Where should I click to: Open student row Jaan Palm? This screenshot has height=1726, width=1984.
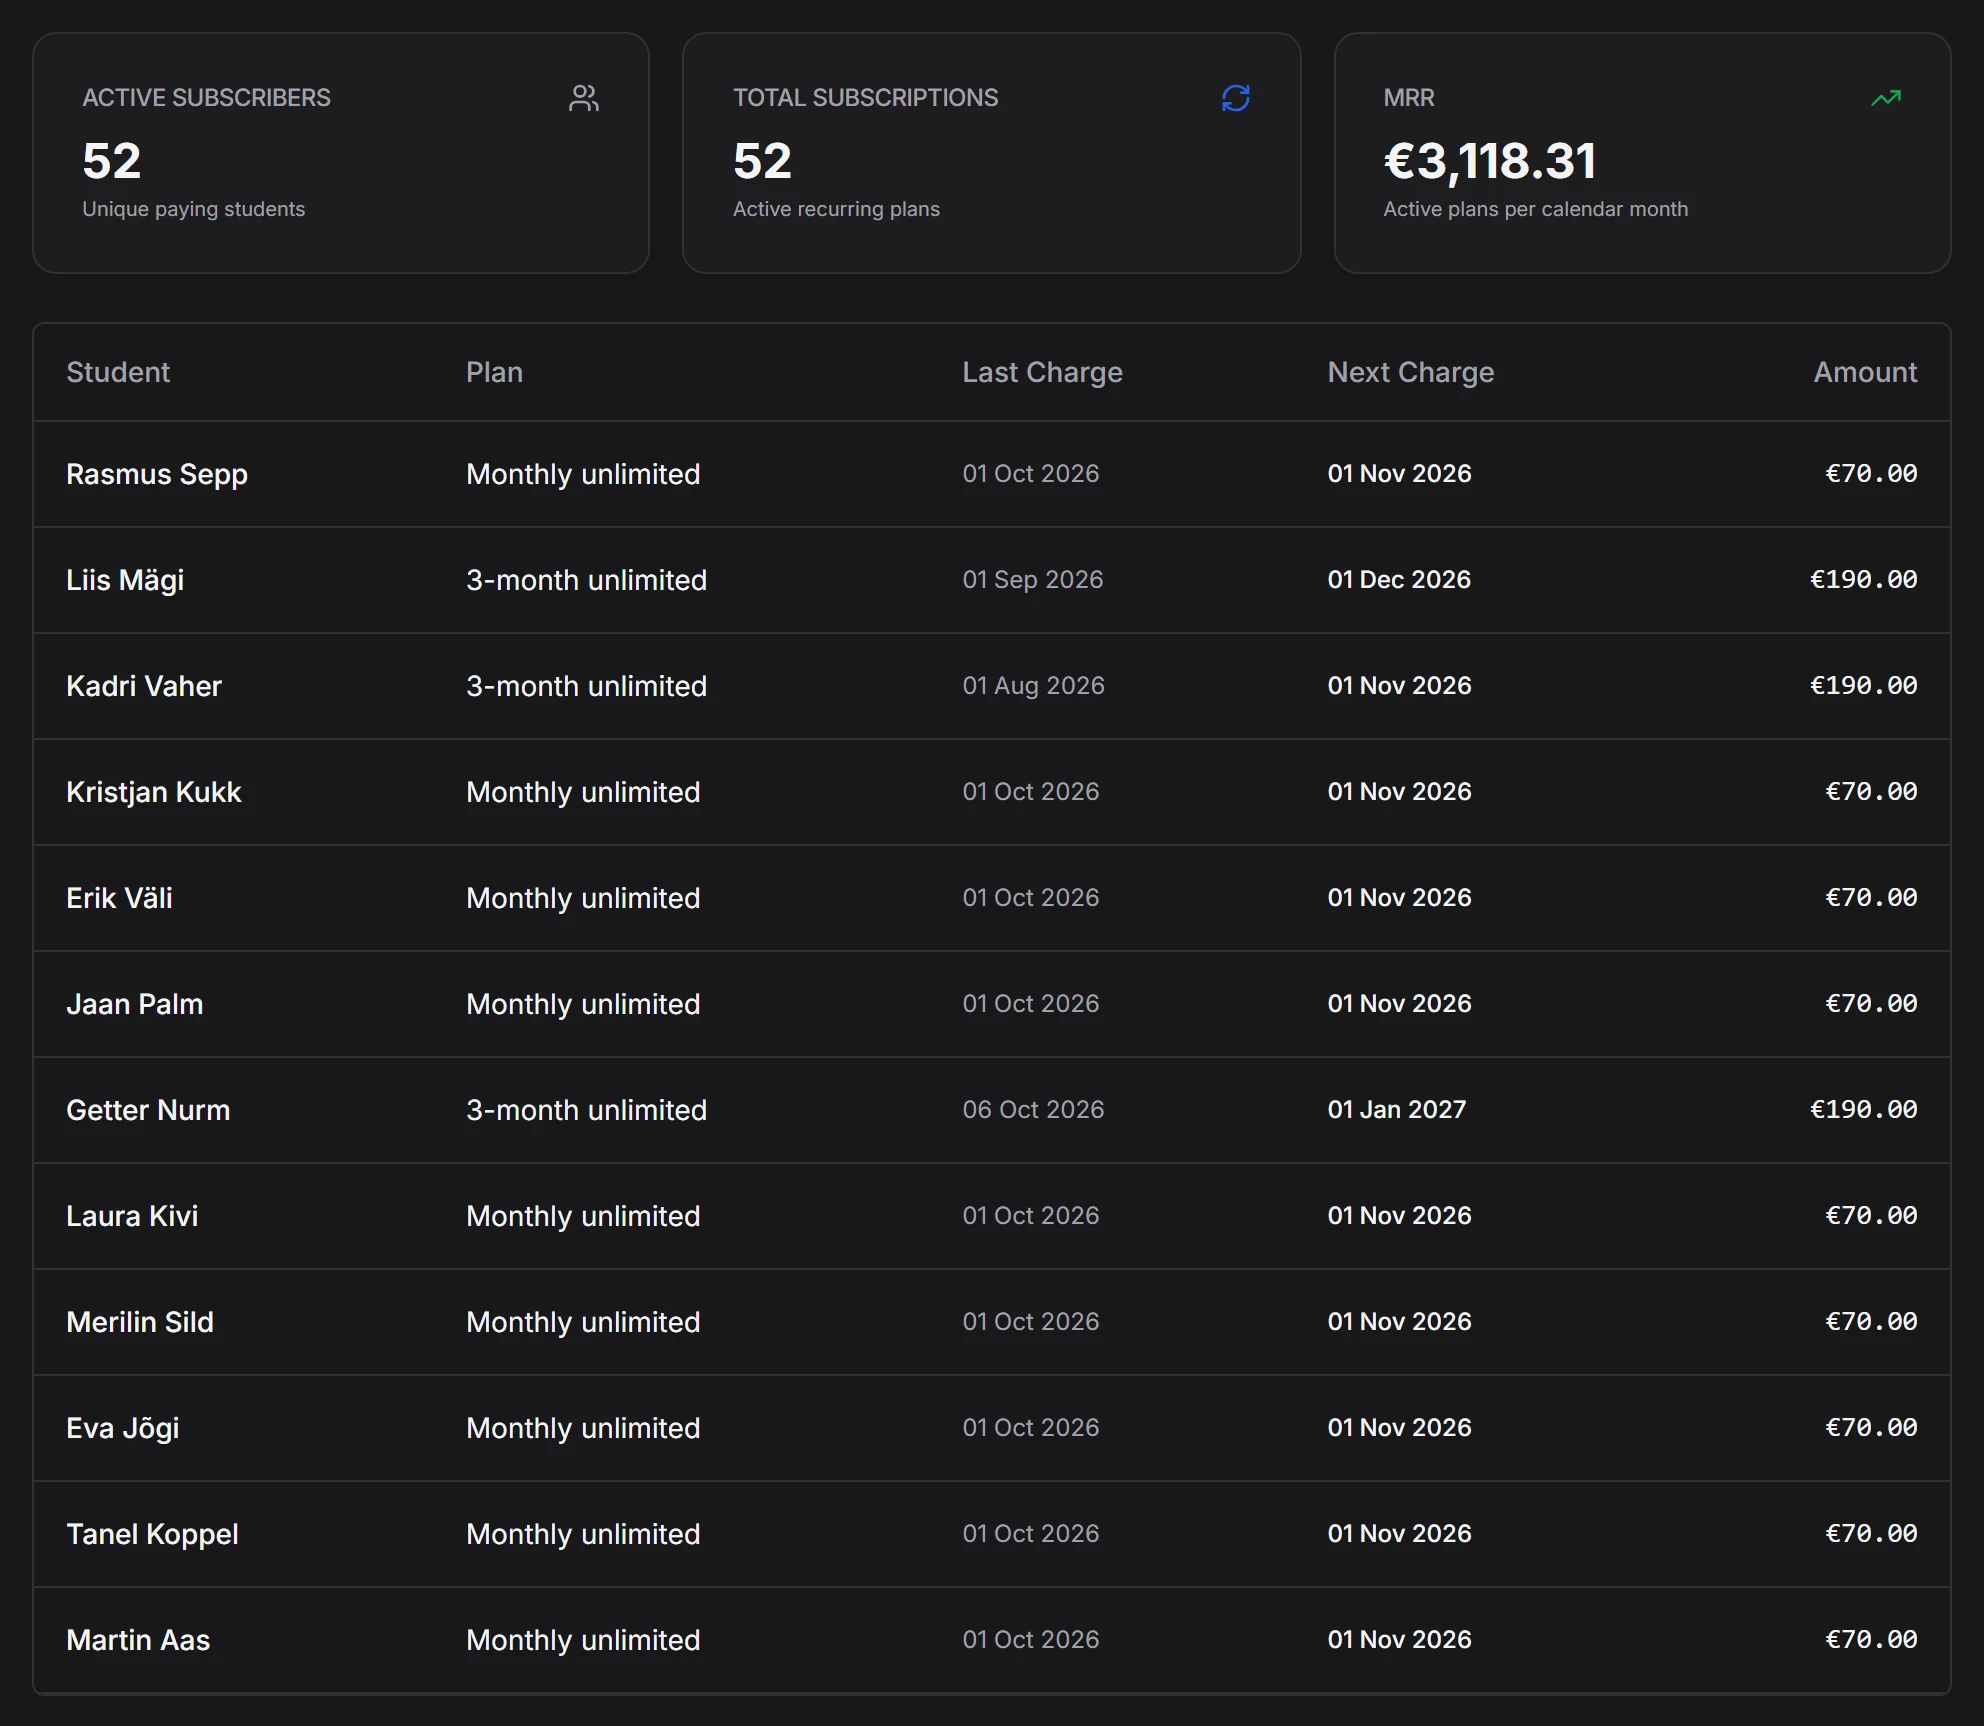(992, 1004)
